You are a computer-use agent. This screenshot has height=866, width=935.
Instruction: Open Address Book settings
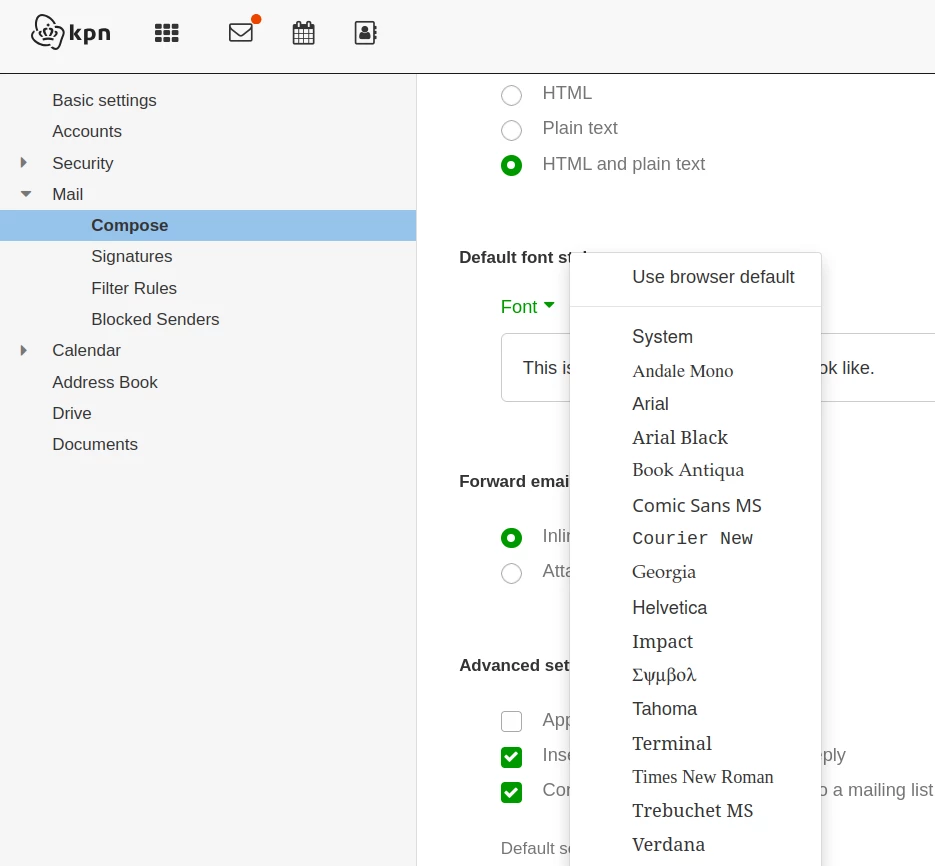105,382
